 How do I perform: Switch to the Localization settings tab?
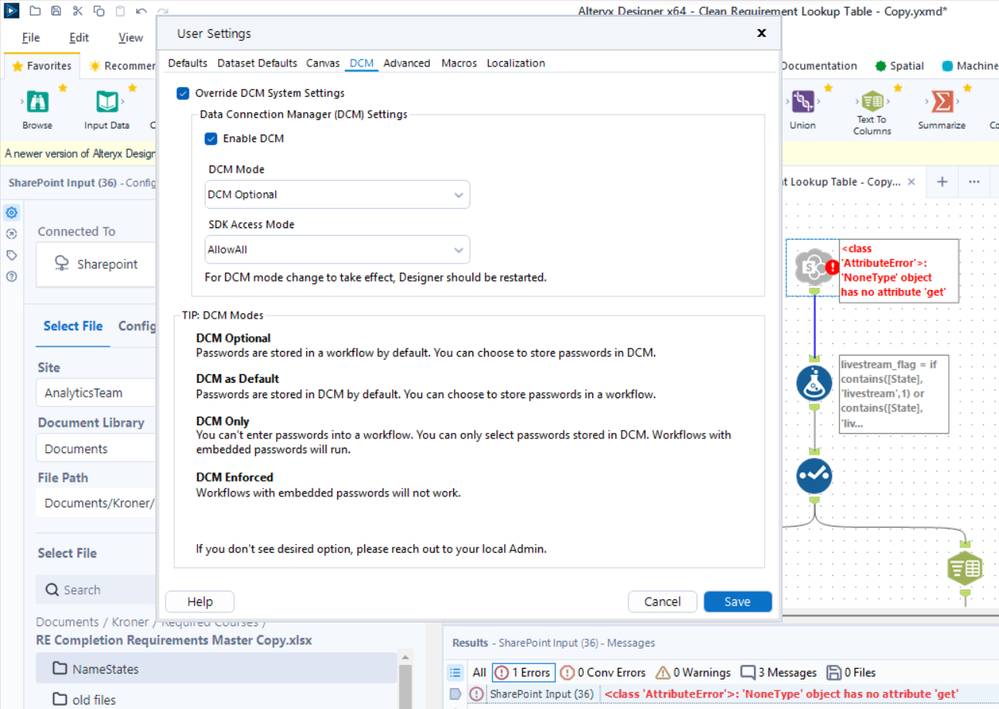(x=516, y=63)
